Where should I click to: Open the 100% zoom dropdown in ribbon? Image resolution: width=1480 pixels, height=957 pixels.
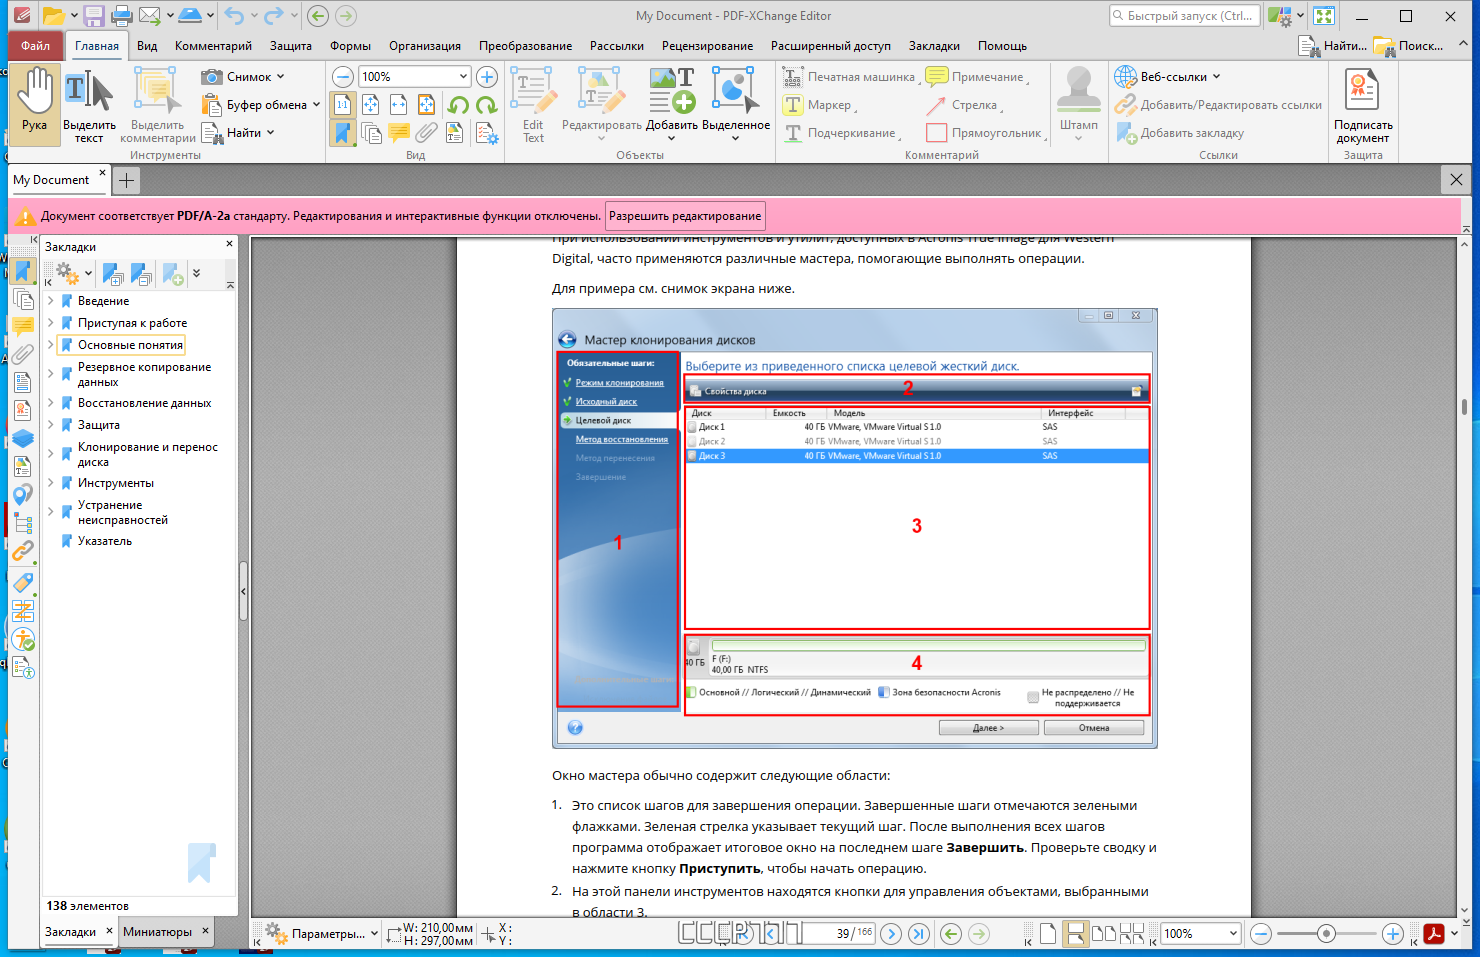tap(464, 77)
